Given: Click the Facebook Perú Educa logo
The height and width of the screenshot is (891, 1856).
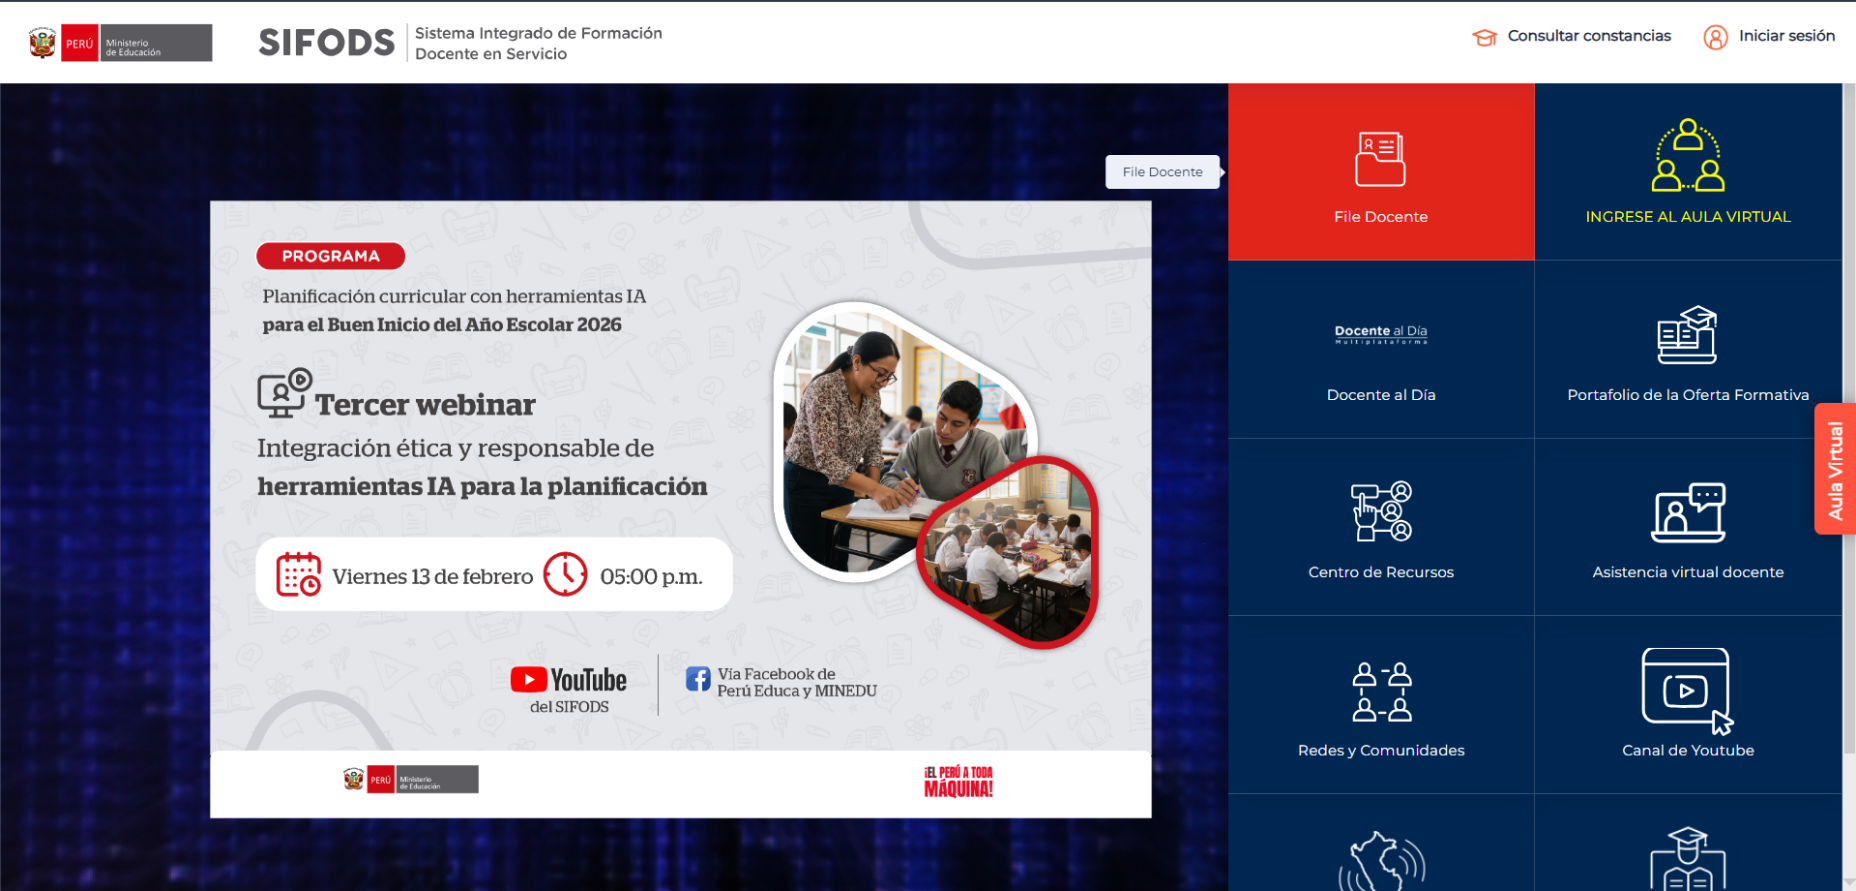Looking at the screenshot, I should point(698,680).
